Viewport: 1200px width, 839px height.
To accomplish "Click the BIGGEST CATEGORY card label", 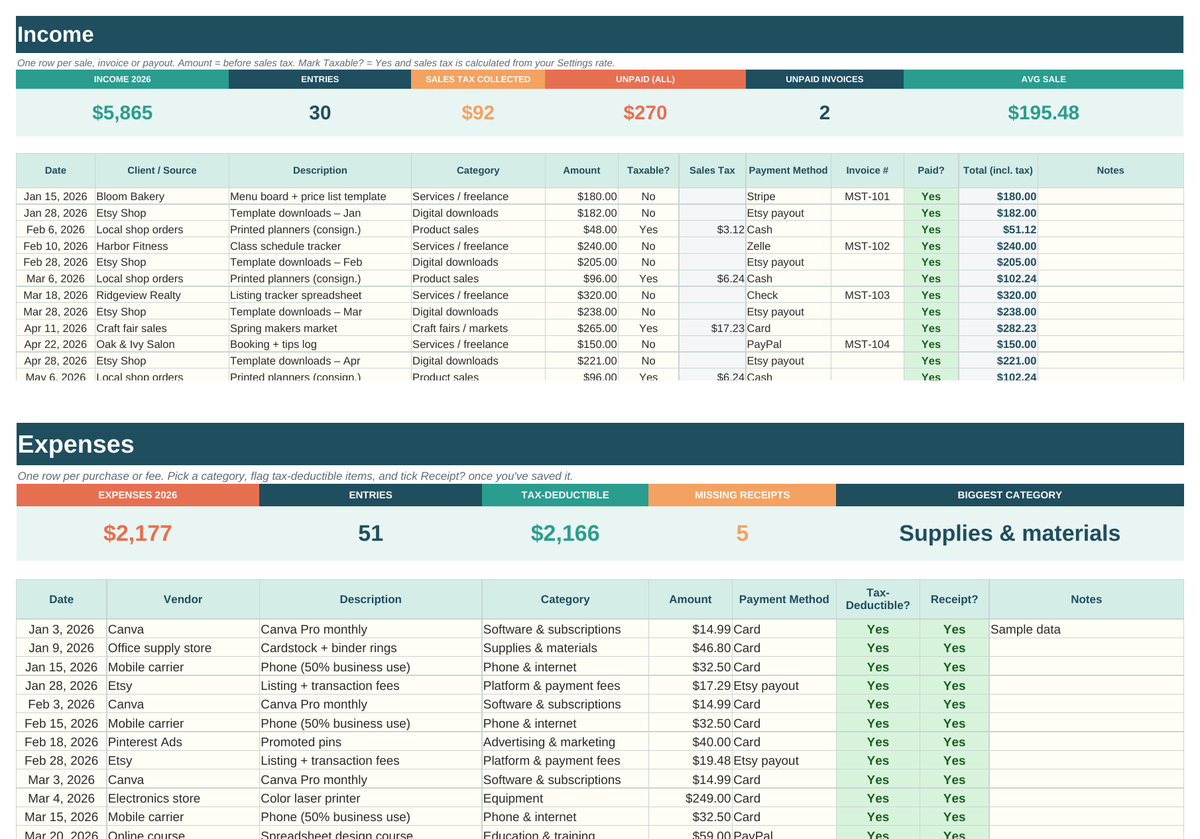I will pyautogui.click(x=1010, y=495).
